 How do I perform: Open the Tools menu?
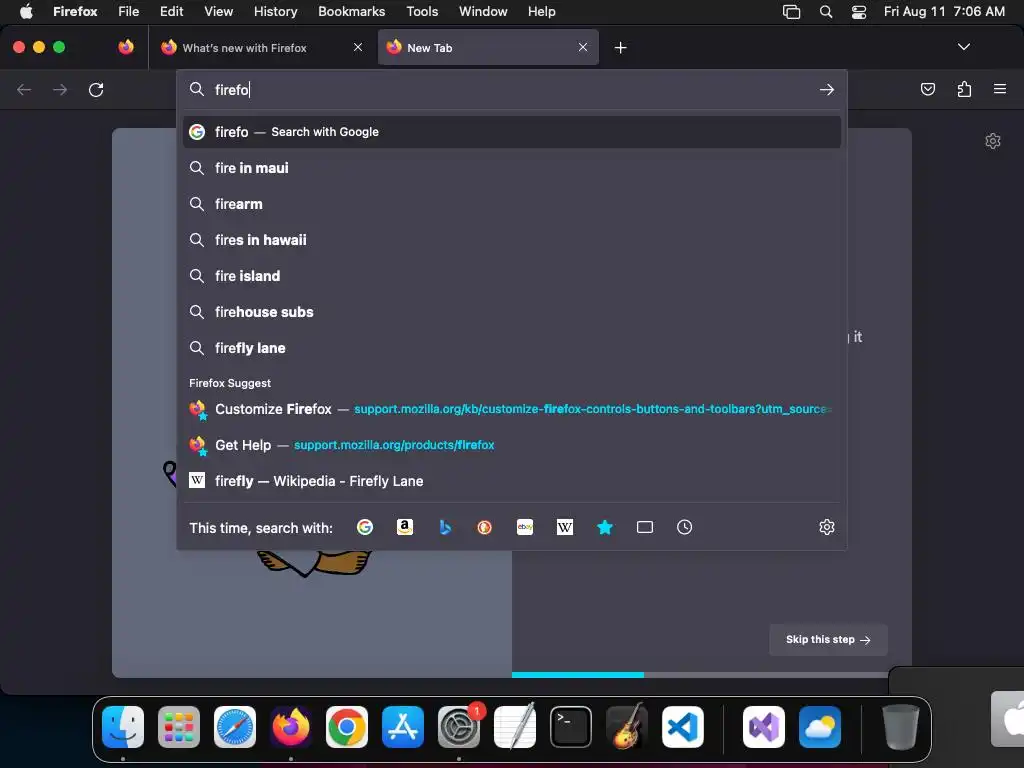point(422,11)
